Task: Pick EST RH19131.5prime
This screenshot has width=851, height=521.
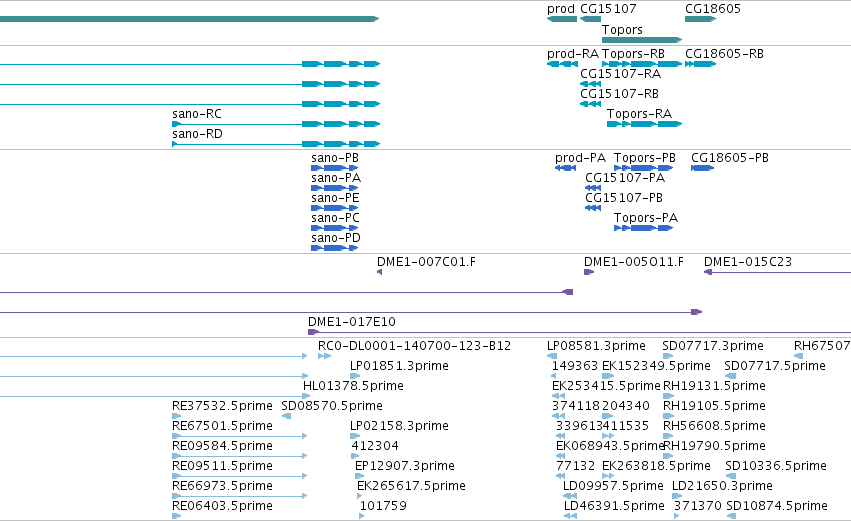Action: coord(669,397)
